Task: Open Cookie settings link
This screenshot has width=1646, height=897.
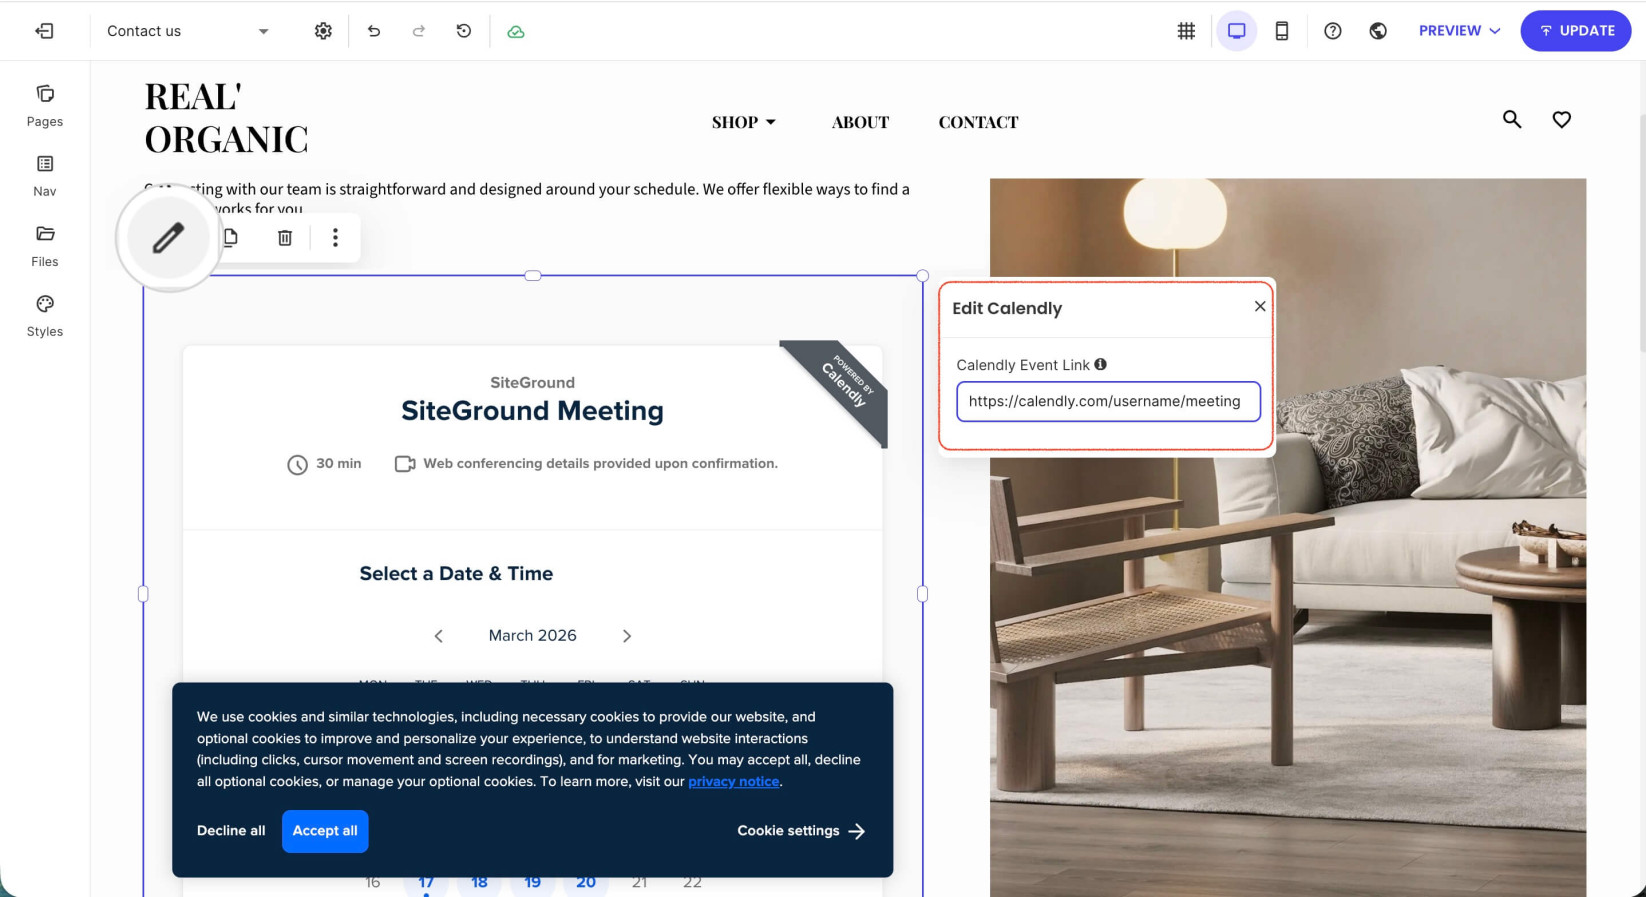Action: point(801,831)
